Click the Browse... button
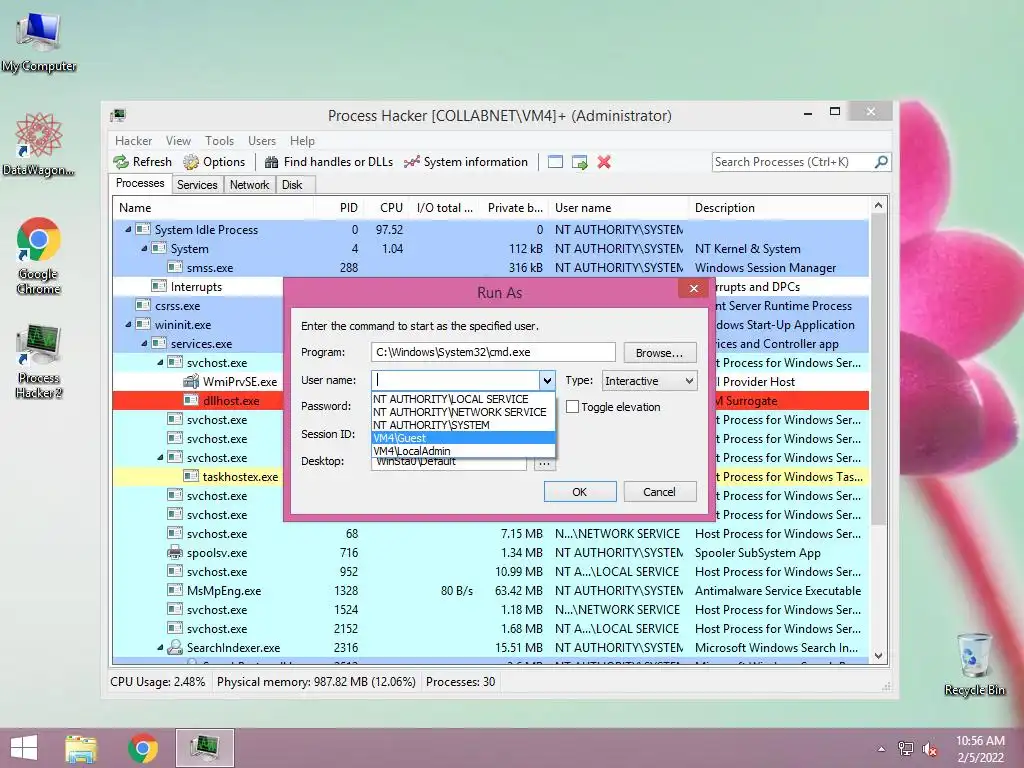 point(660,353)
